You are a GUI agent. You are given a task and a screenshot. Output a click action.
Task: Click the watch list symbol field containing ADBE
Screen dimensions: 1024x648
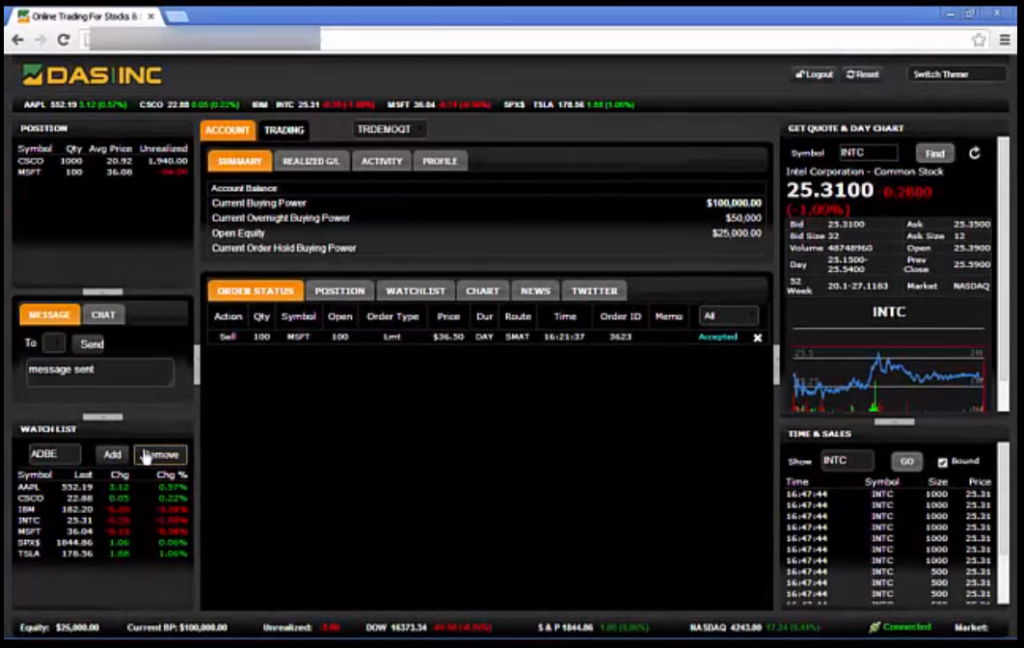55,454
